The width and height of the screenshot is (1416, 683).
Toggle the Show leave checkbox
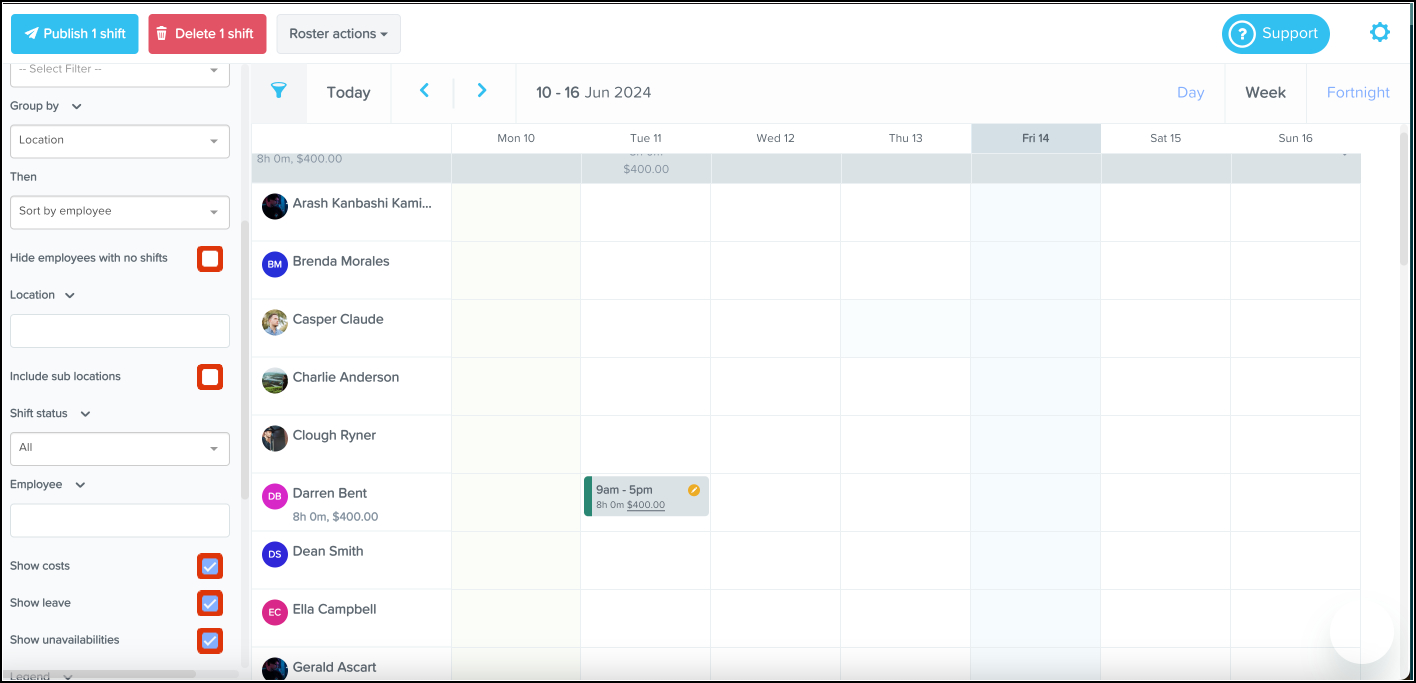(x=210, y=604)
